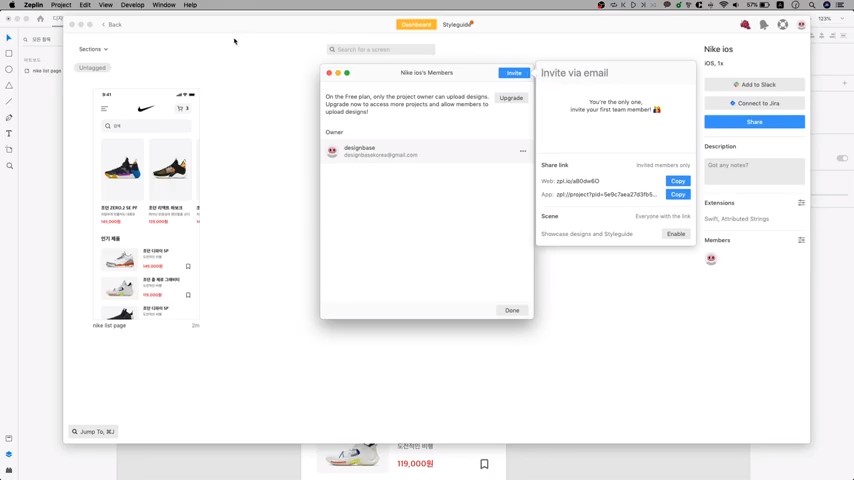Copy the Web share link
The height and width of the screenshot is (480, 854).
tap(677, 181)
